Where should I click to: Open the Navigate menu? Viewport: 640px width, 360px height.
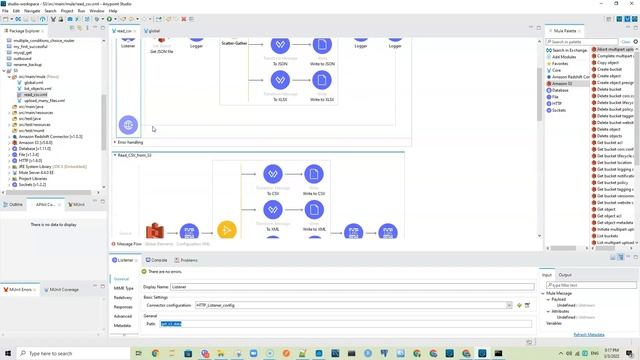(32, 11)
